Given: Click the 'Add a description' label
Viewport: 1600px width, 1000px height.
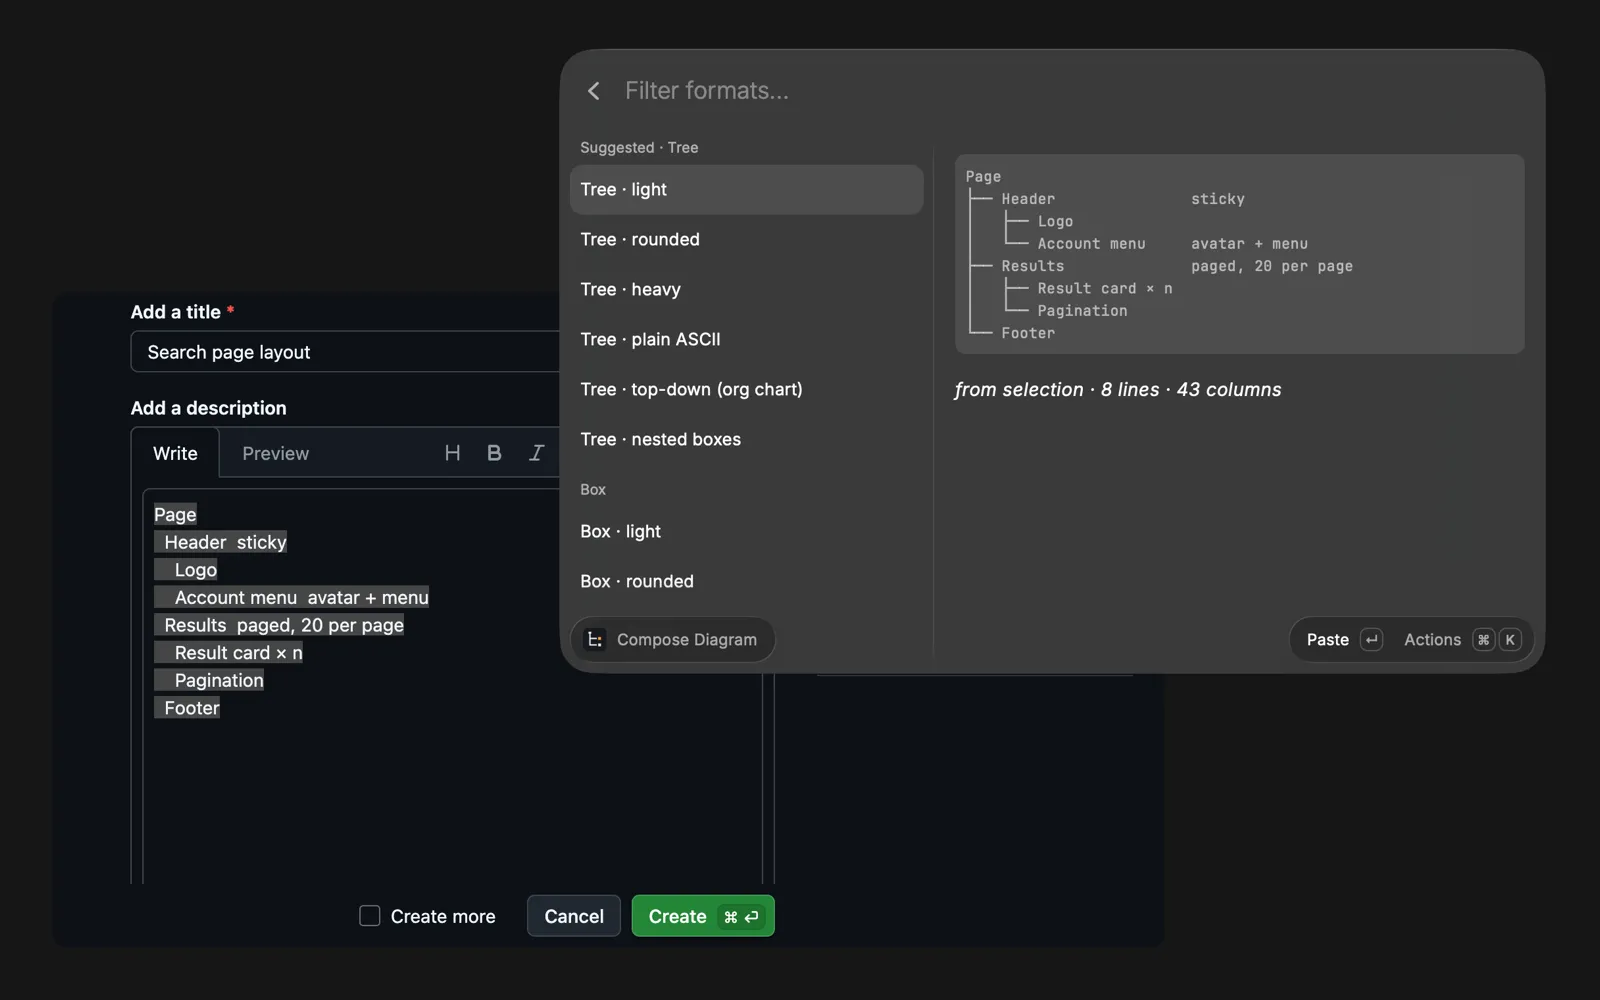Looking at the screenshot, I should [208, 408].
